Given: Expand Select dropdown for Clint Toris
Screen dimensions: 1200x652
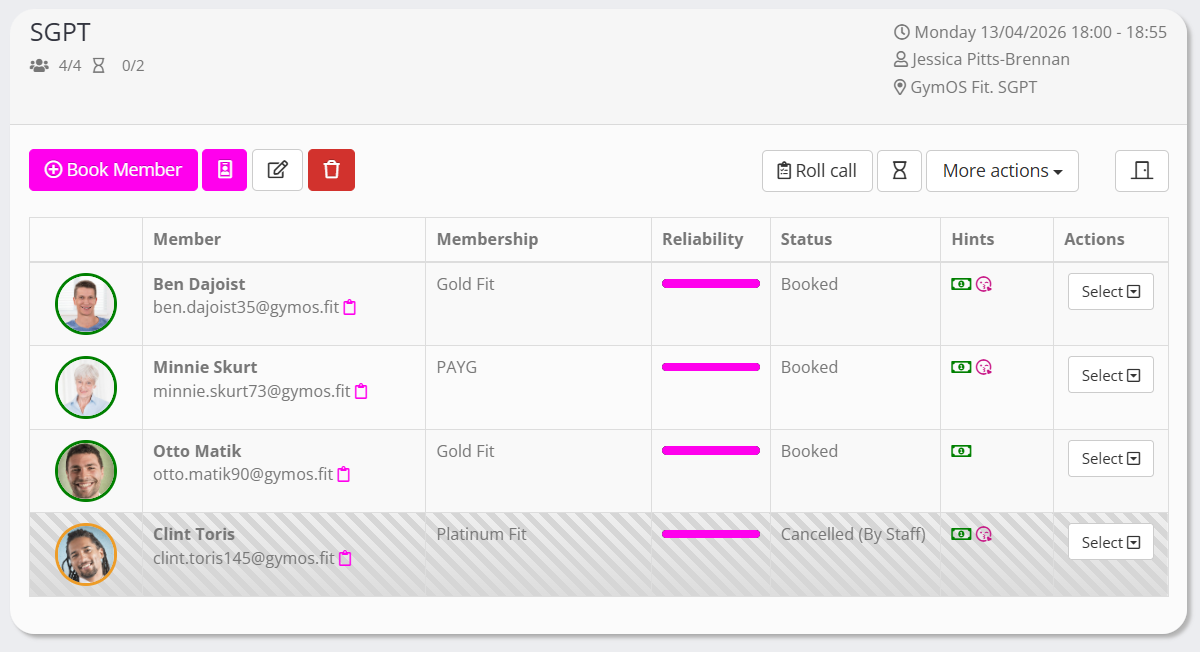Looking at the screenshot, I should [x=1110, y=542].
